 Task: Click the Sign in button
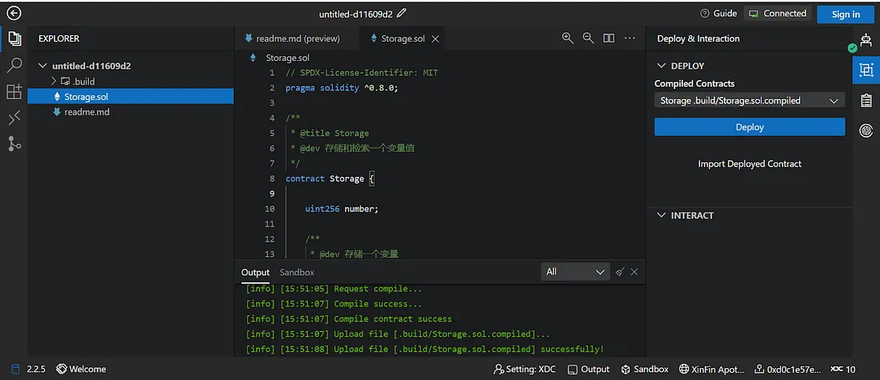coord(845,14)
